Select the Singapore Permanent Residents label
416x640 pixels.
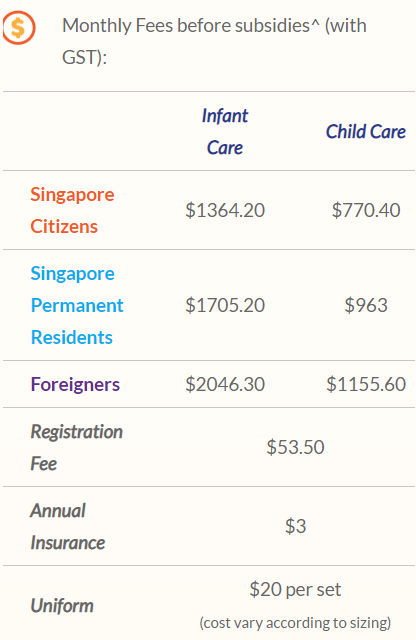point(77,305)
